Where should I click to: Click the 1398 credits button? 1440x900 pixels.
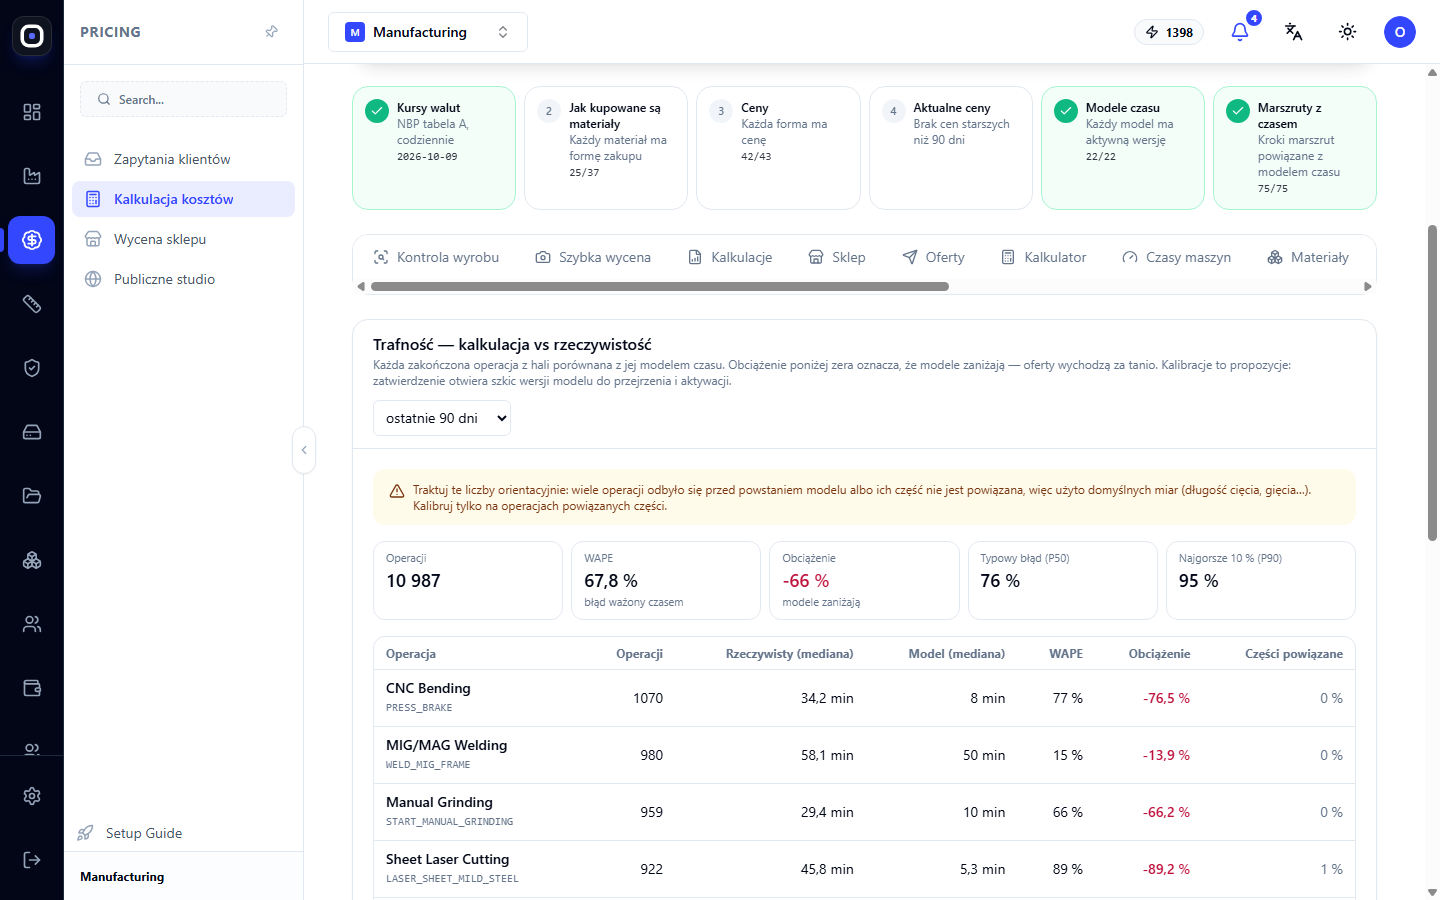1169,32
